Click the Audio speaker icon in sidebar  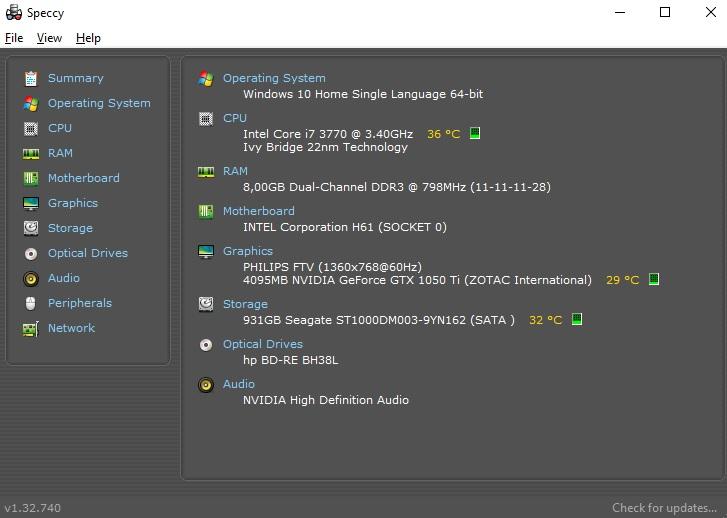coord(31,279)
